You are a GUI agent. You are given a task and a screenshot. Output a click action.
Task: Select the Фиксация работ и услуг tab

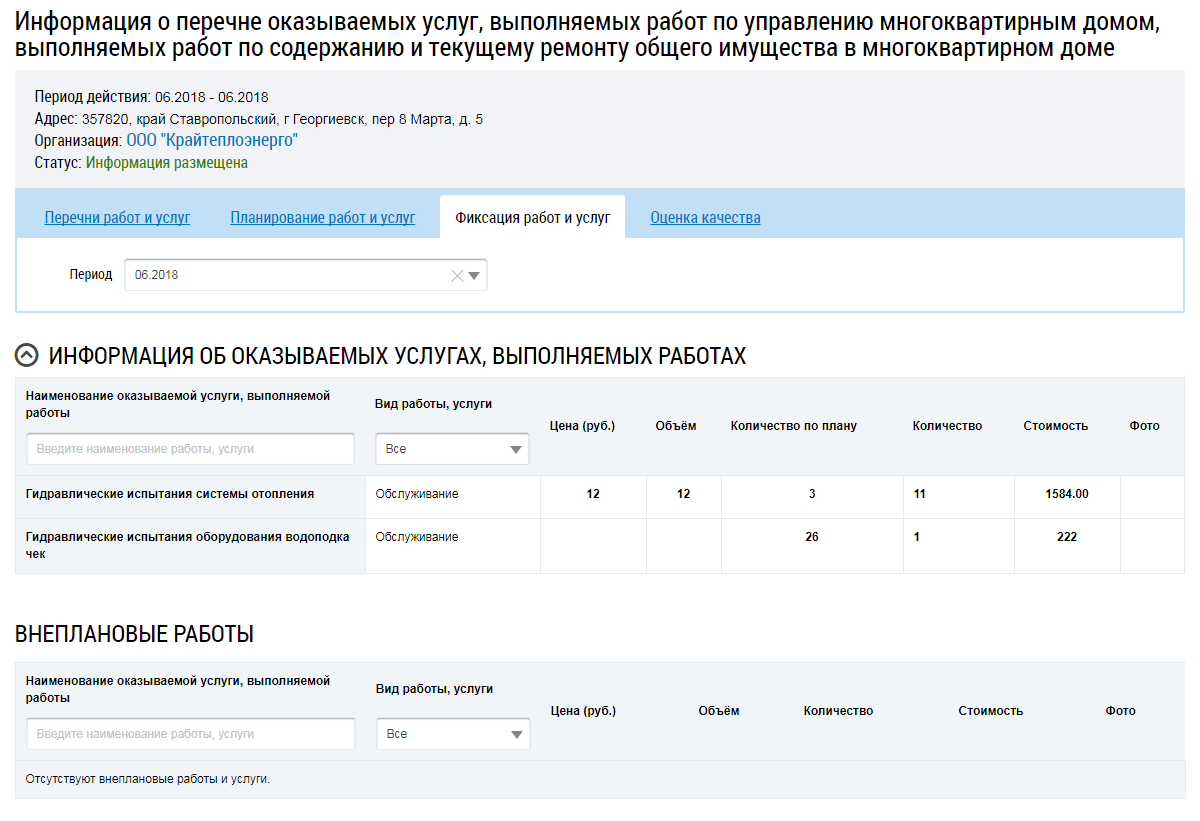[532, 217]
